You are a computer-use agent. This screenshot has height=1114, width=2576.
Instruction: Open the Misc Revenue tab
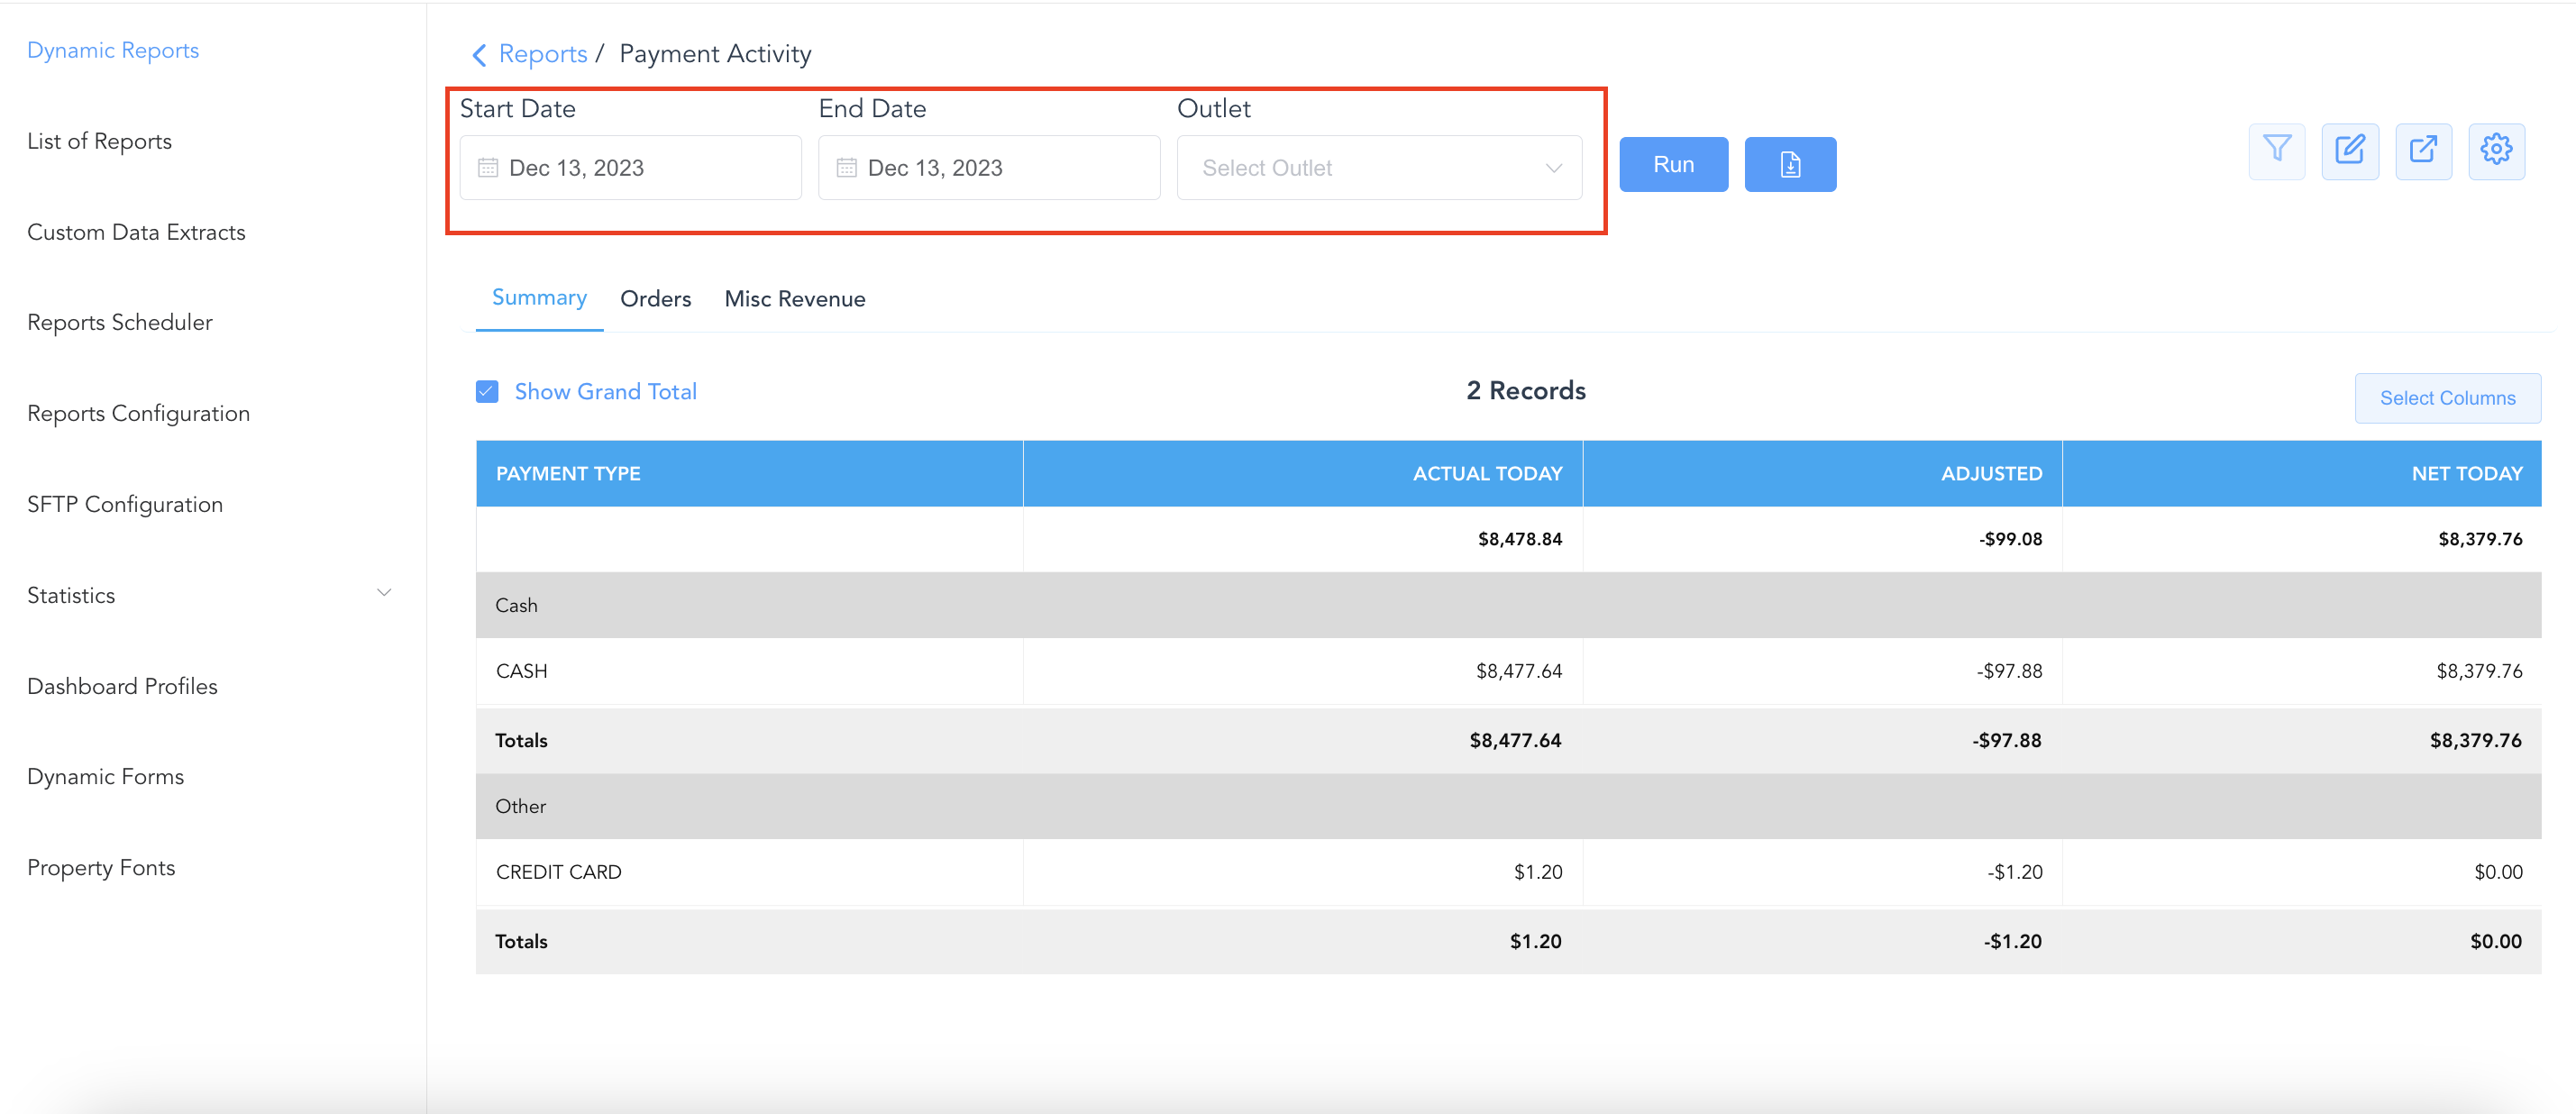(795, 298)
